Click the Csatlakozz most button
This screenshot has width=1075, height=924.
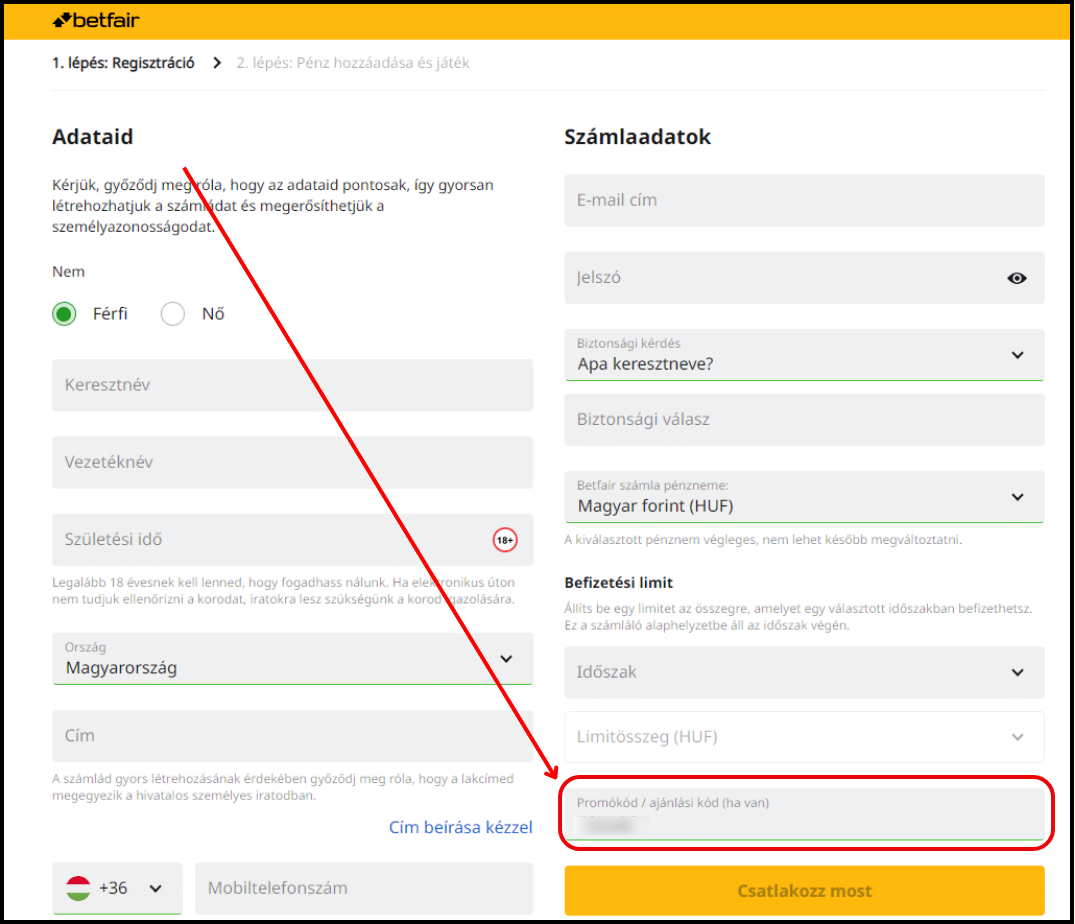pos(805,890)
